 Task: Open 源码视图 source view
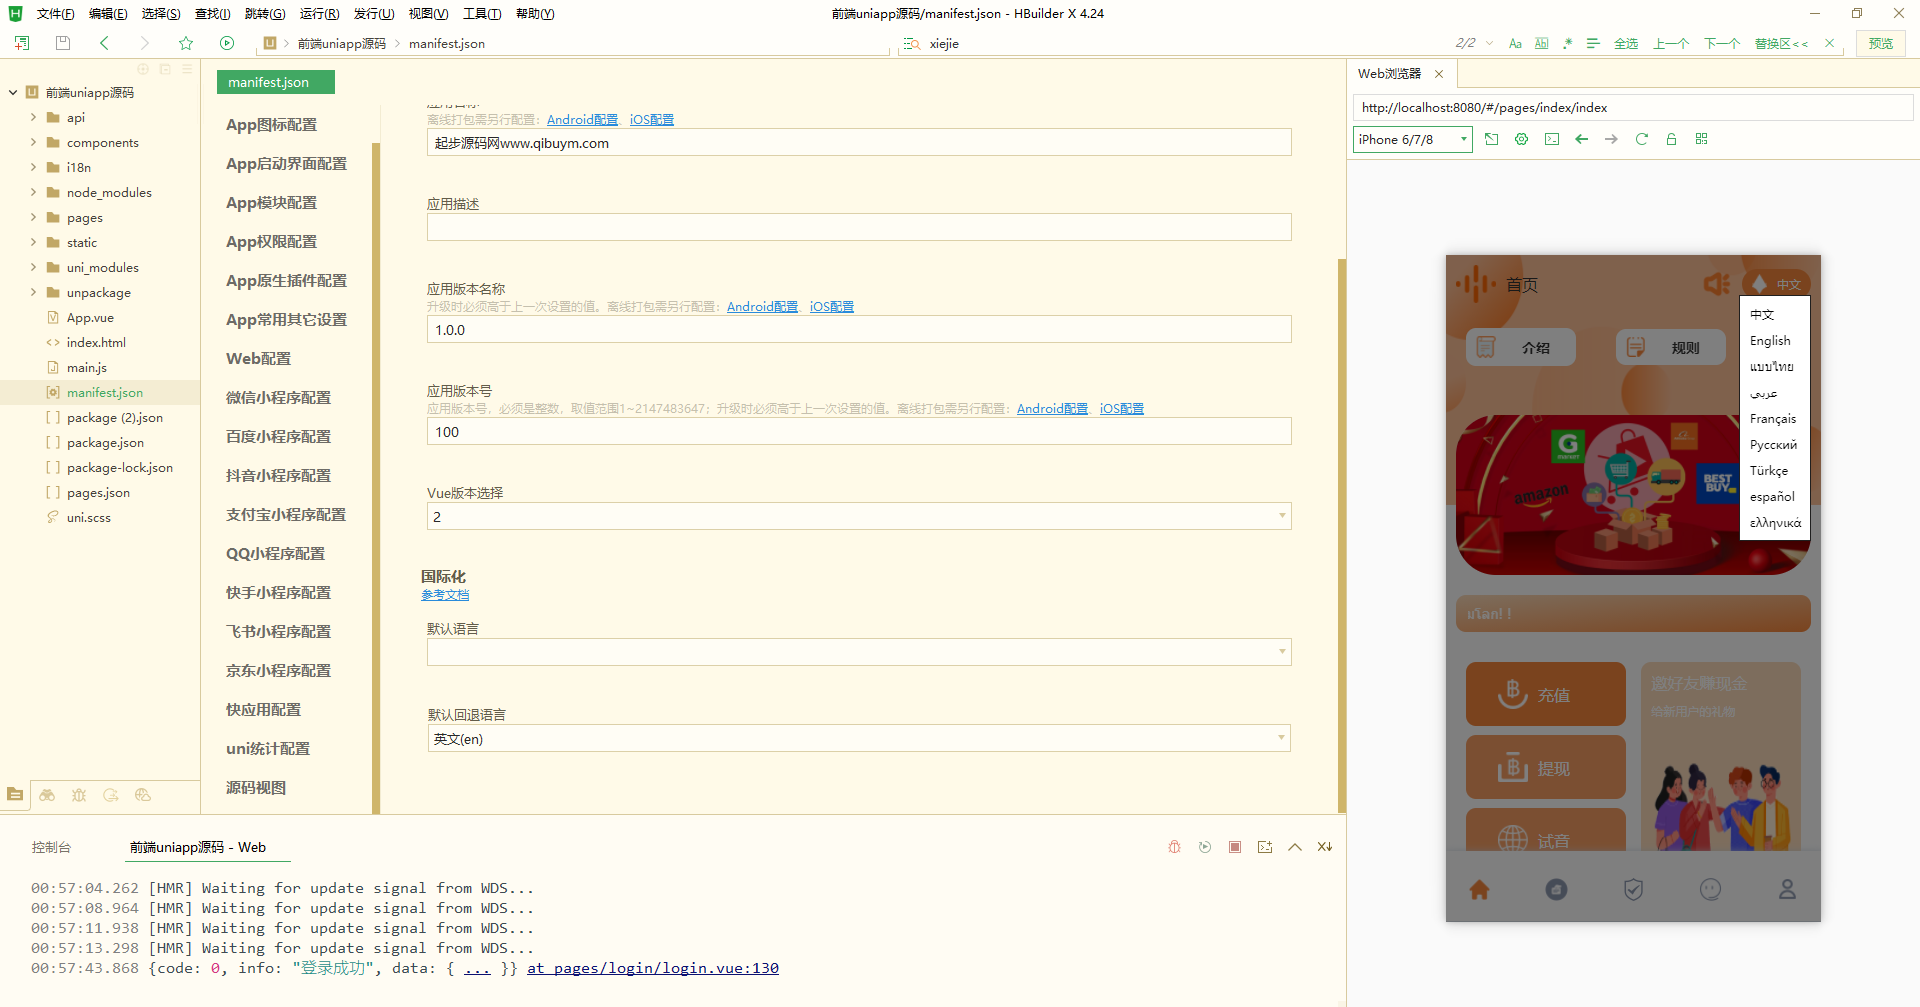[256, 787]
